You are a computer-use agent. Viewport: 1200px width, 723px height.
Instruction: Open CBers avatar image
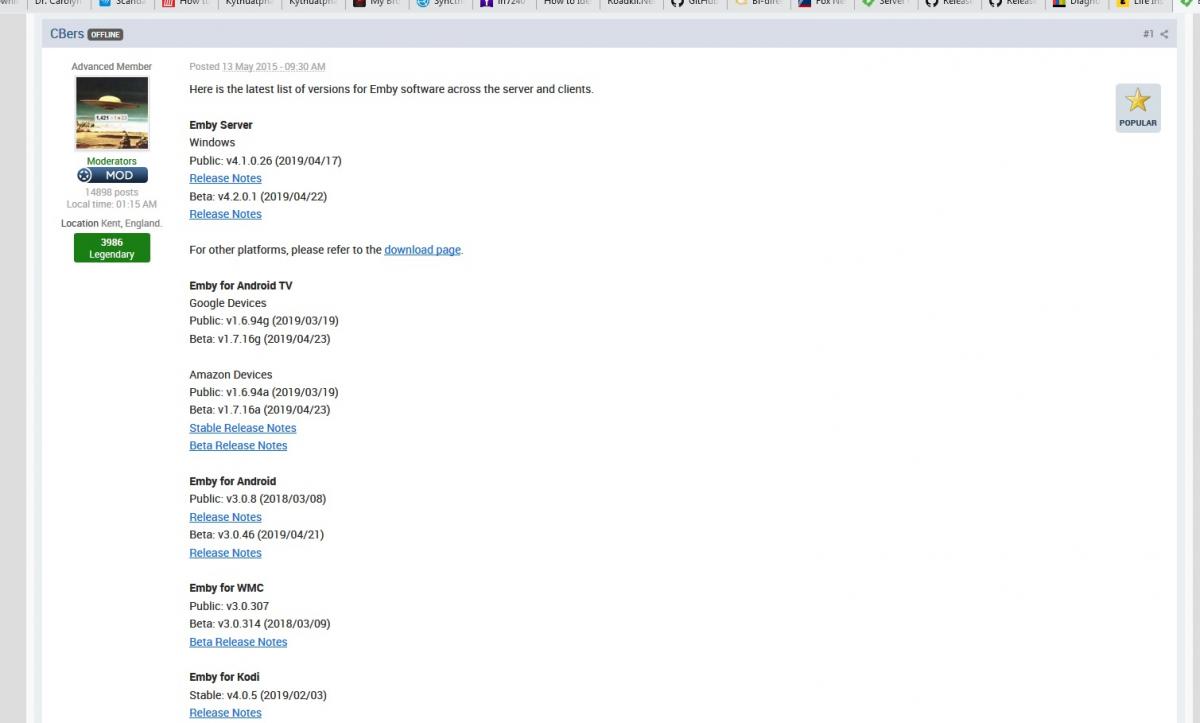pyautogui.click(x=112, y=114)
